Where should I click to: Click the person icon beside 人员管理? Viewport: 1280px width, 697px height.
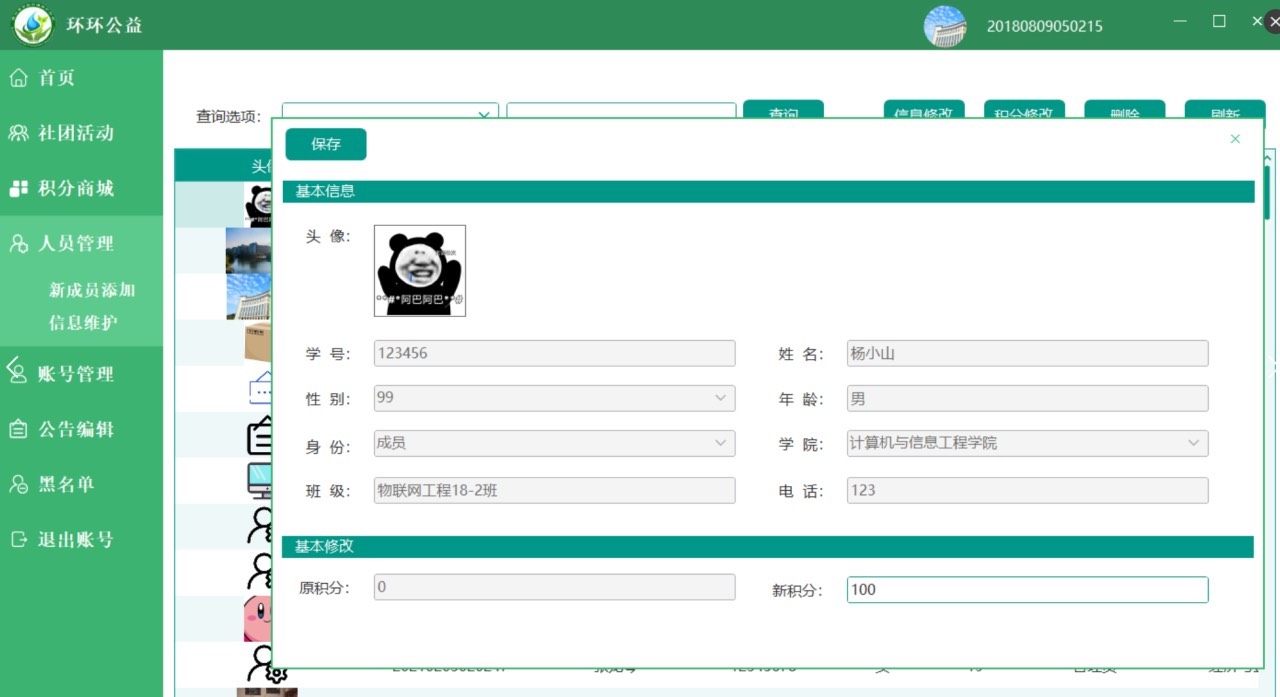[18, 243]
